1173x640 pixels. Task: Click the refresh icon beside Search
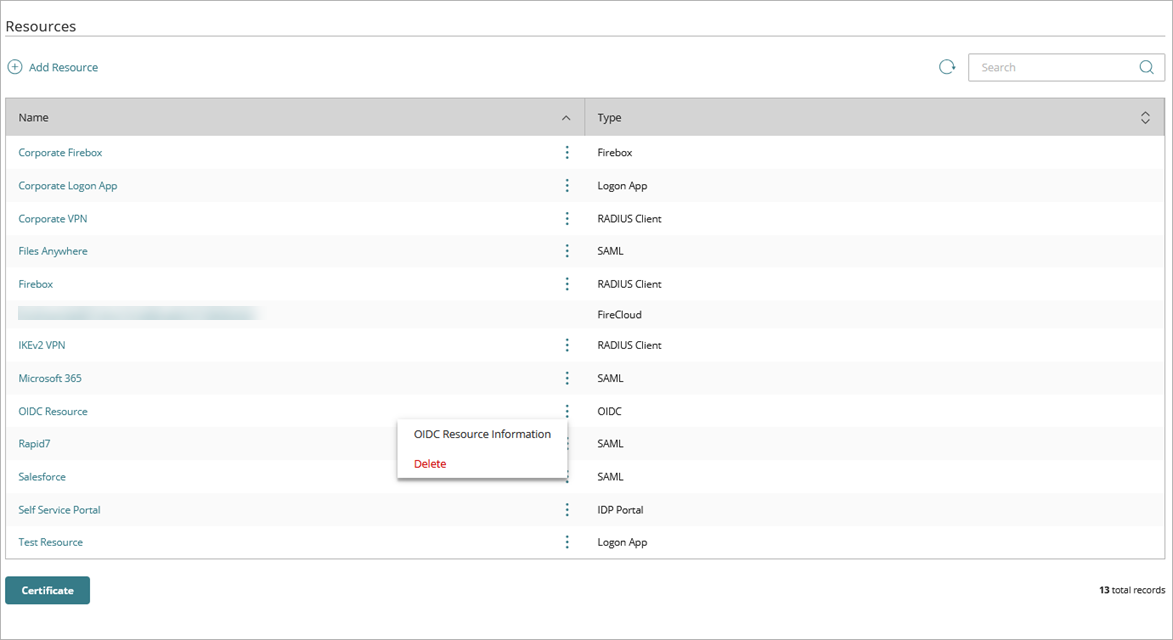pos(946,67)
